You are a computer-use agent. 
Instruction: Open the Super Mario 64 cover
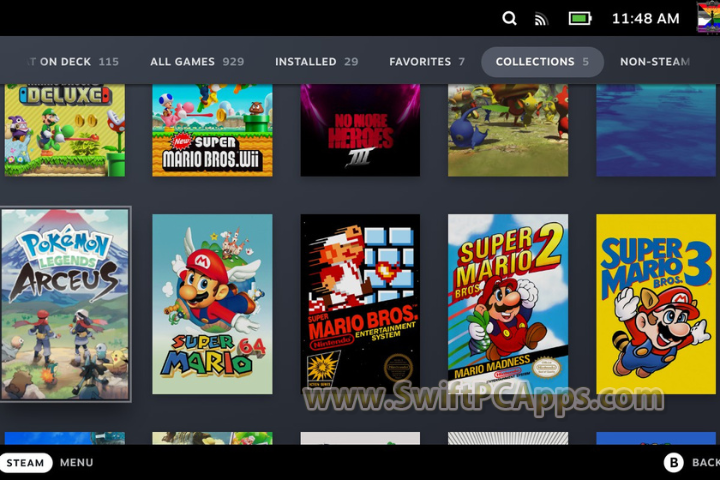click(x=212, y=304)
